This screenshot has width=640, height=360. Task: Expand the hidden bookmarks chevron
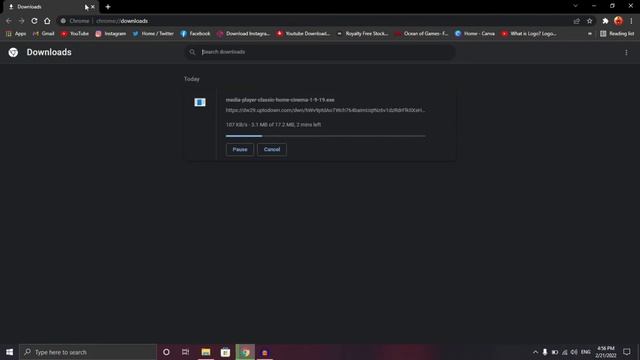590,34
